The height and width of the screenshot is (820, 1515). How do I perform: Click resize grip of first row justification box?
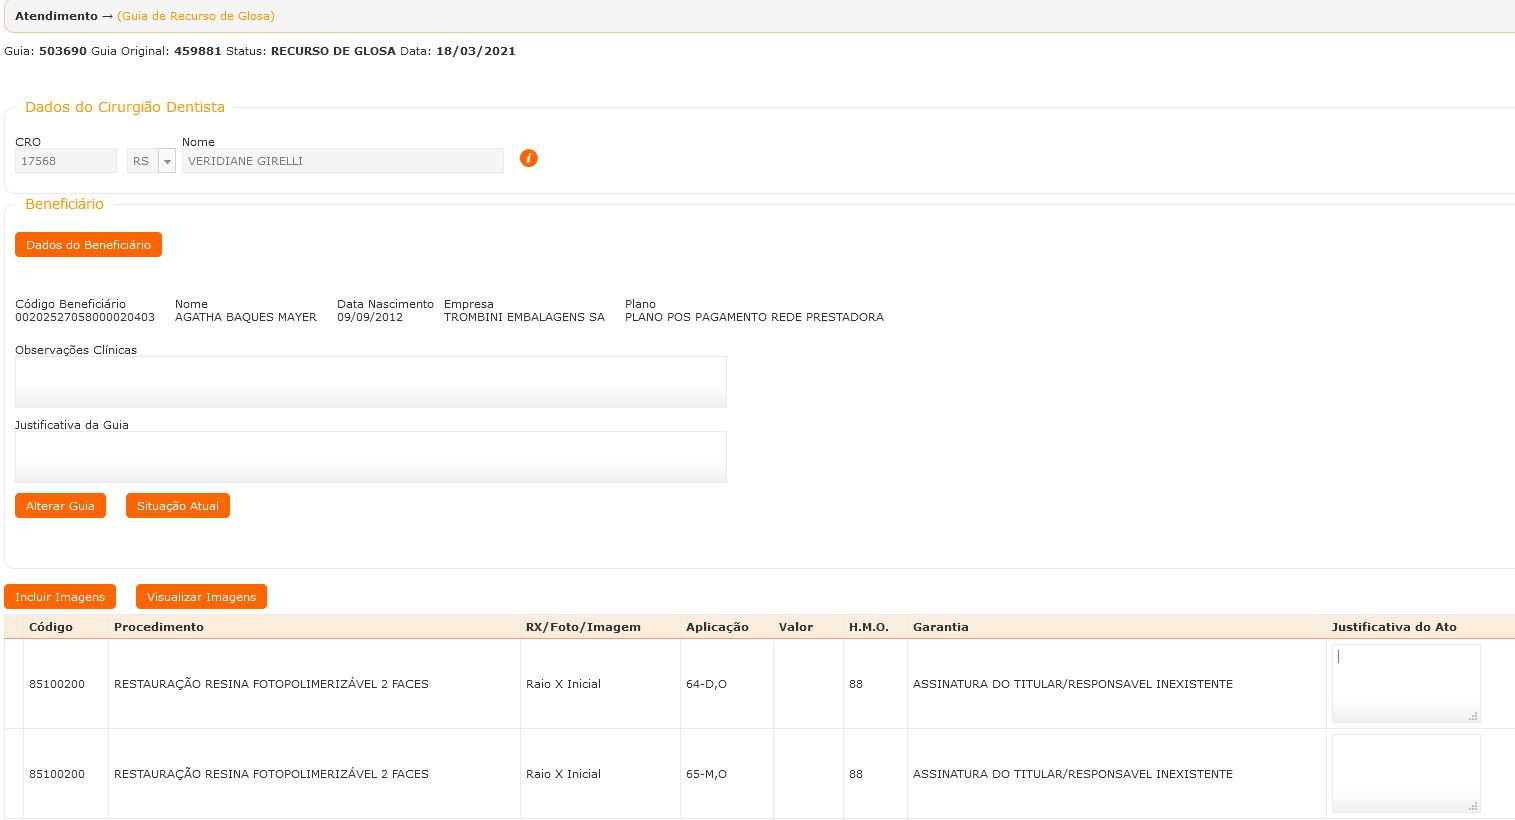pyautogui.click(x=1473, y=716)
